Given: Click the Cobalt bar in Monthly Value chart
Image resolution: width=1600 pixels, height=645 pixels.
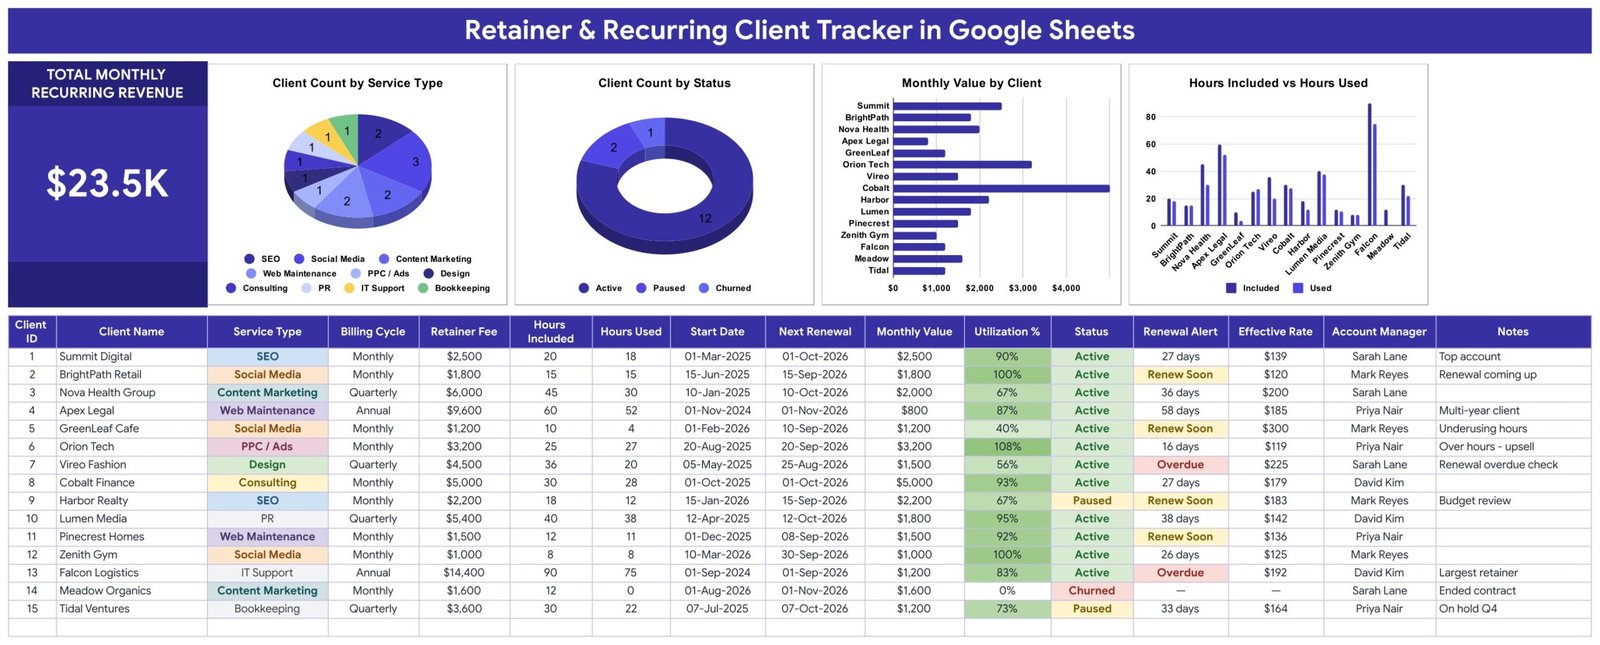Looking at the screenshot, I should pyautogui.click(x=1001, y=188).
